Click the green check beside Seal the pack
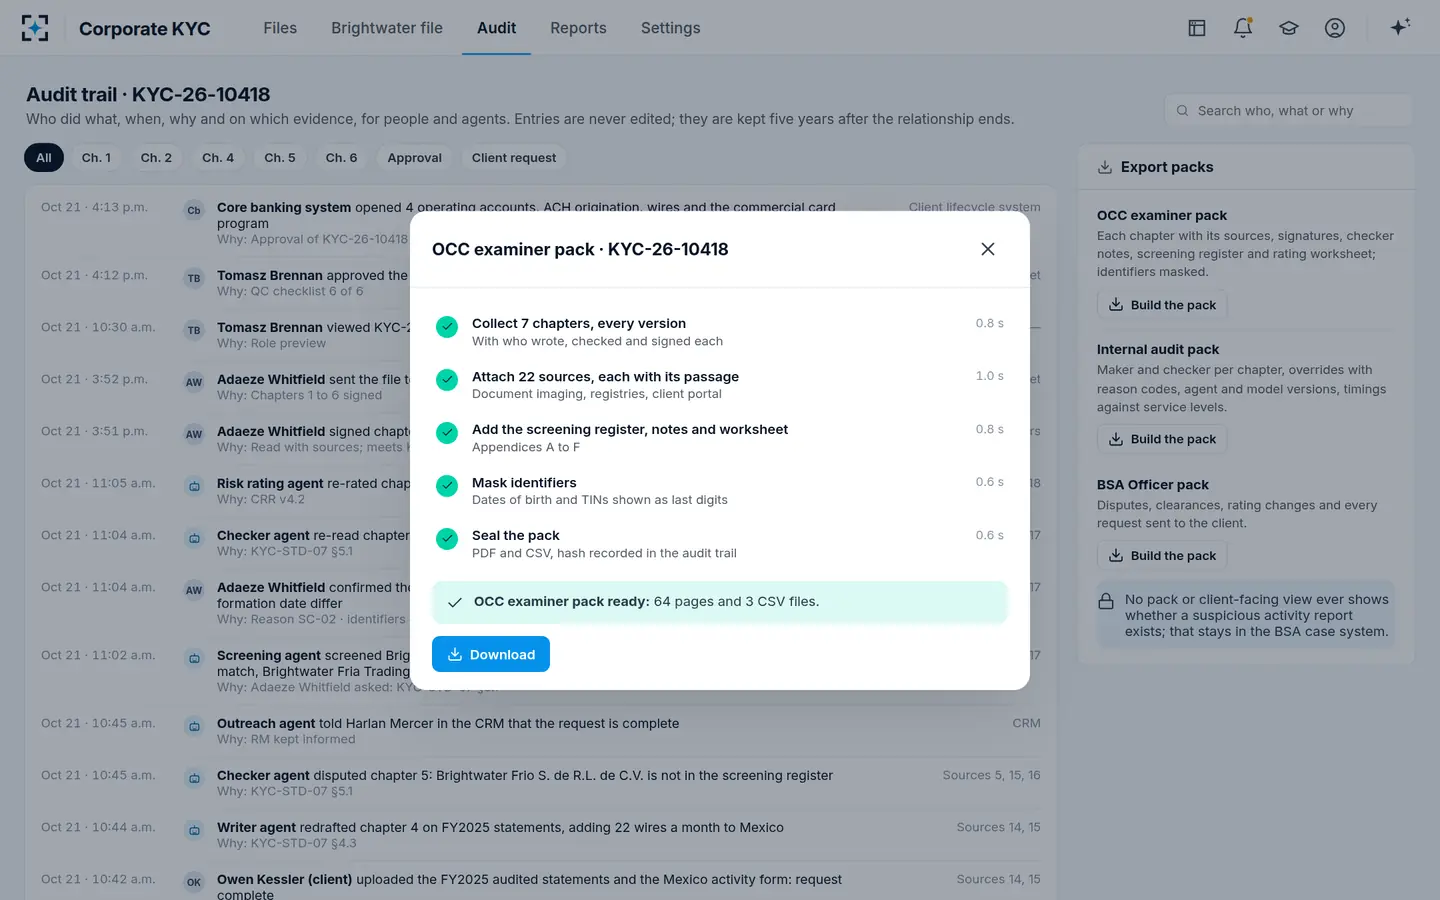 tap(447, 538)
